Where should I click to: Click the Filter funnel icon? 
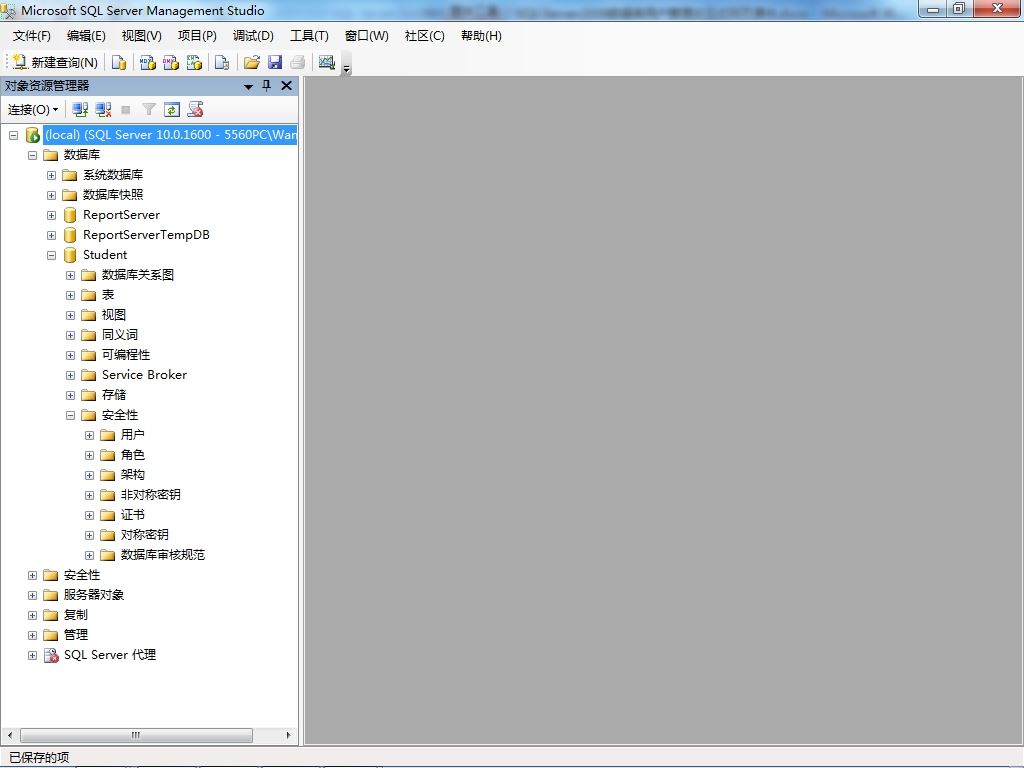coord(149,110)
